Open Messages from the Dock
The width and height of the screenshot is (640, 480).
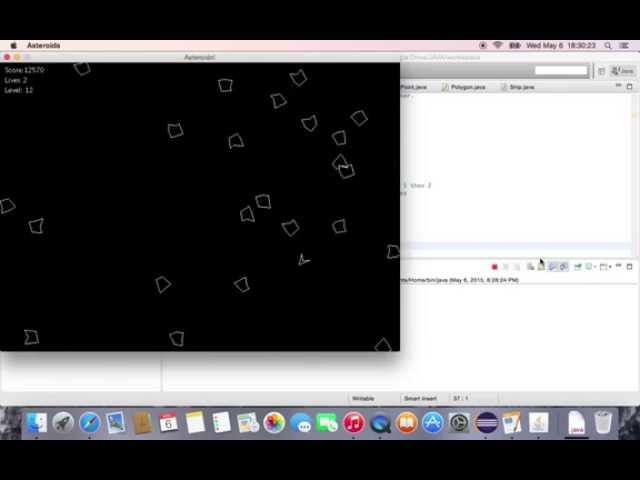coord(301,422)
